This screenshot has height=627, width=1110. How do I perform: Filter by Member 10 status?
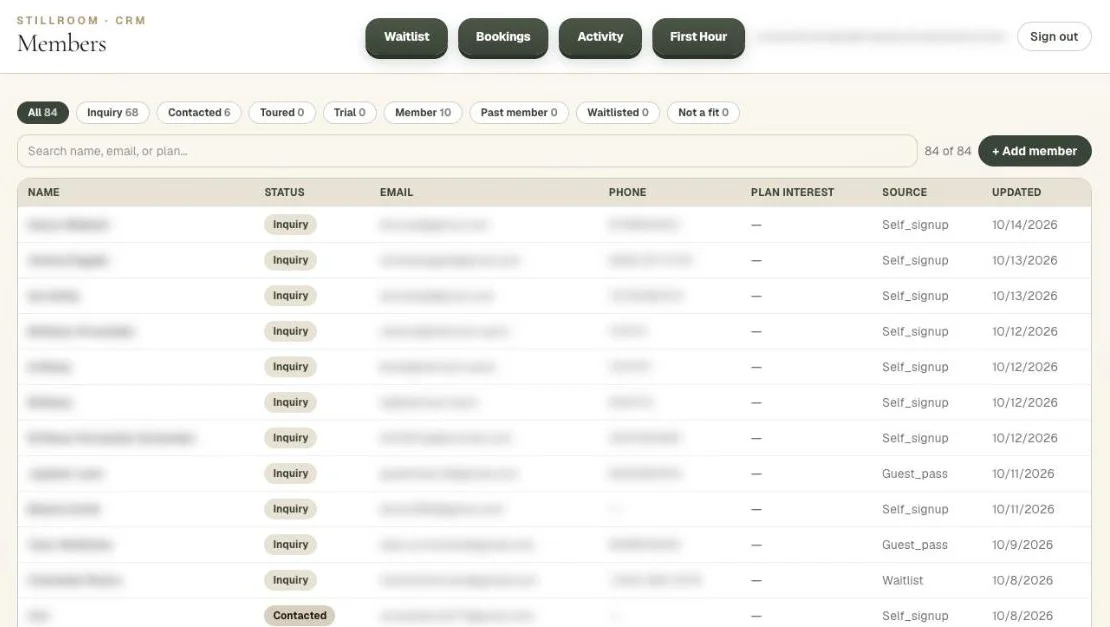point(423,113)
